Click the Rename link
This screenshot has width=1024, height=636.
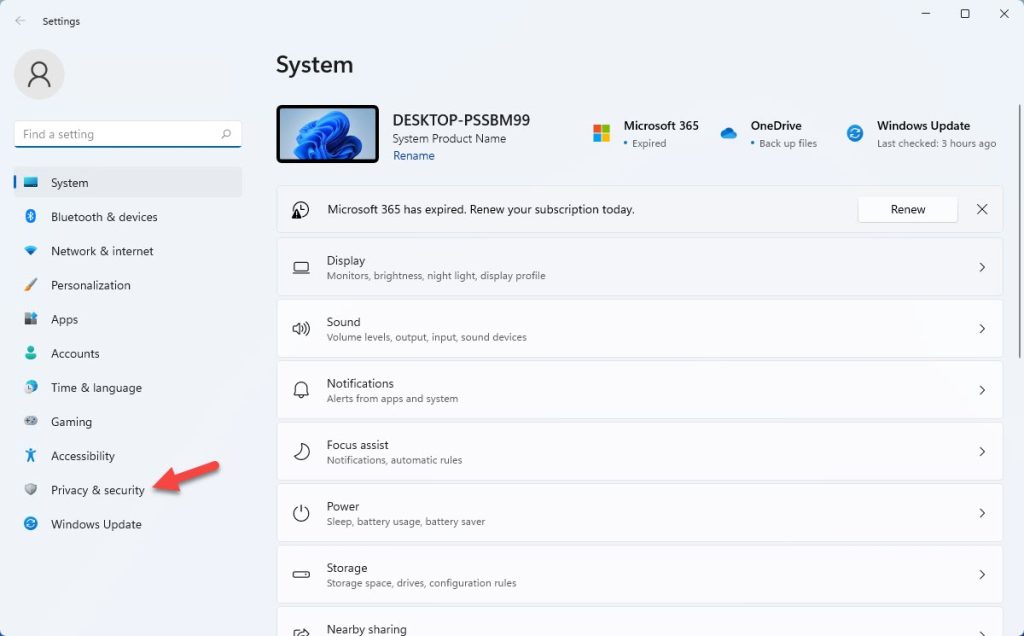[x=413, y=155]
